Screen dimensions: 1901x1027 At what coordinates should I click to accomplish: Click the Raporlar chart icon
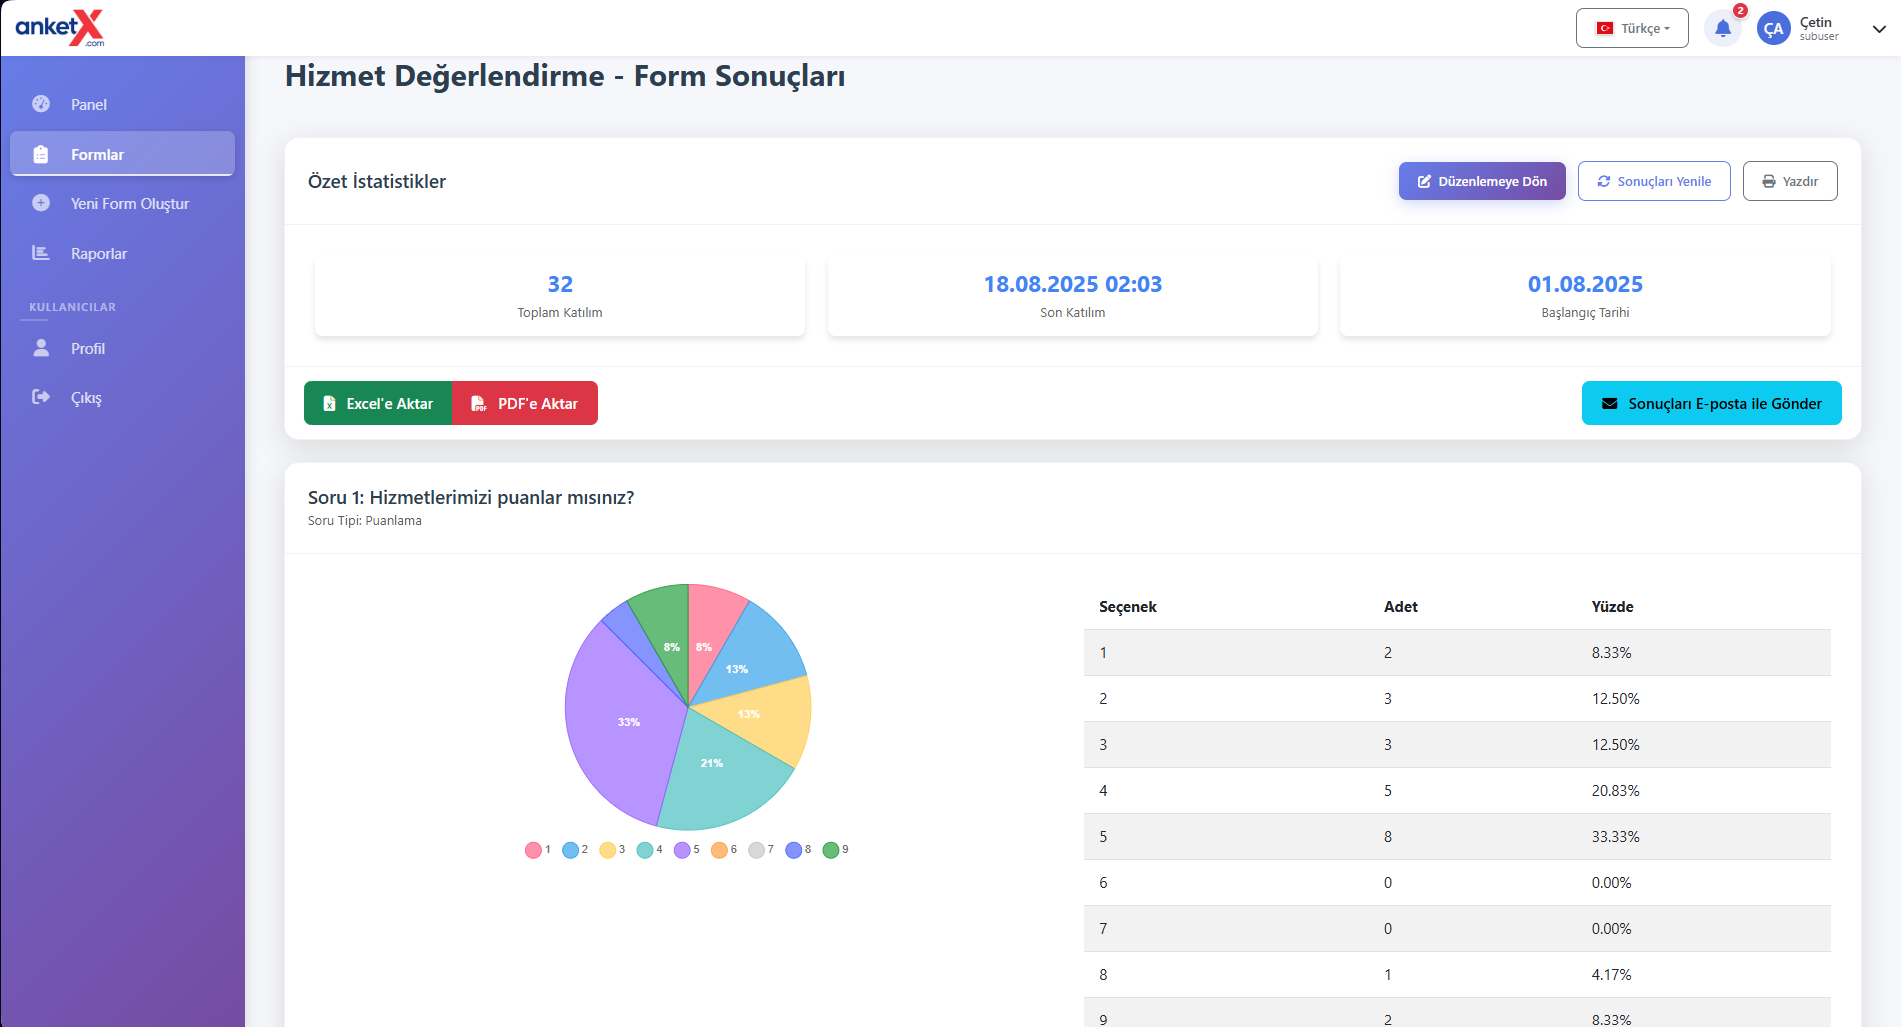coord(41,253)
